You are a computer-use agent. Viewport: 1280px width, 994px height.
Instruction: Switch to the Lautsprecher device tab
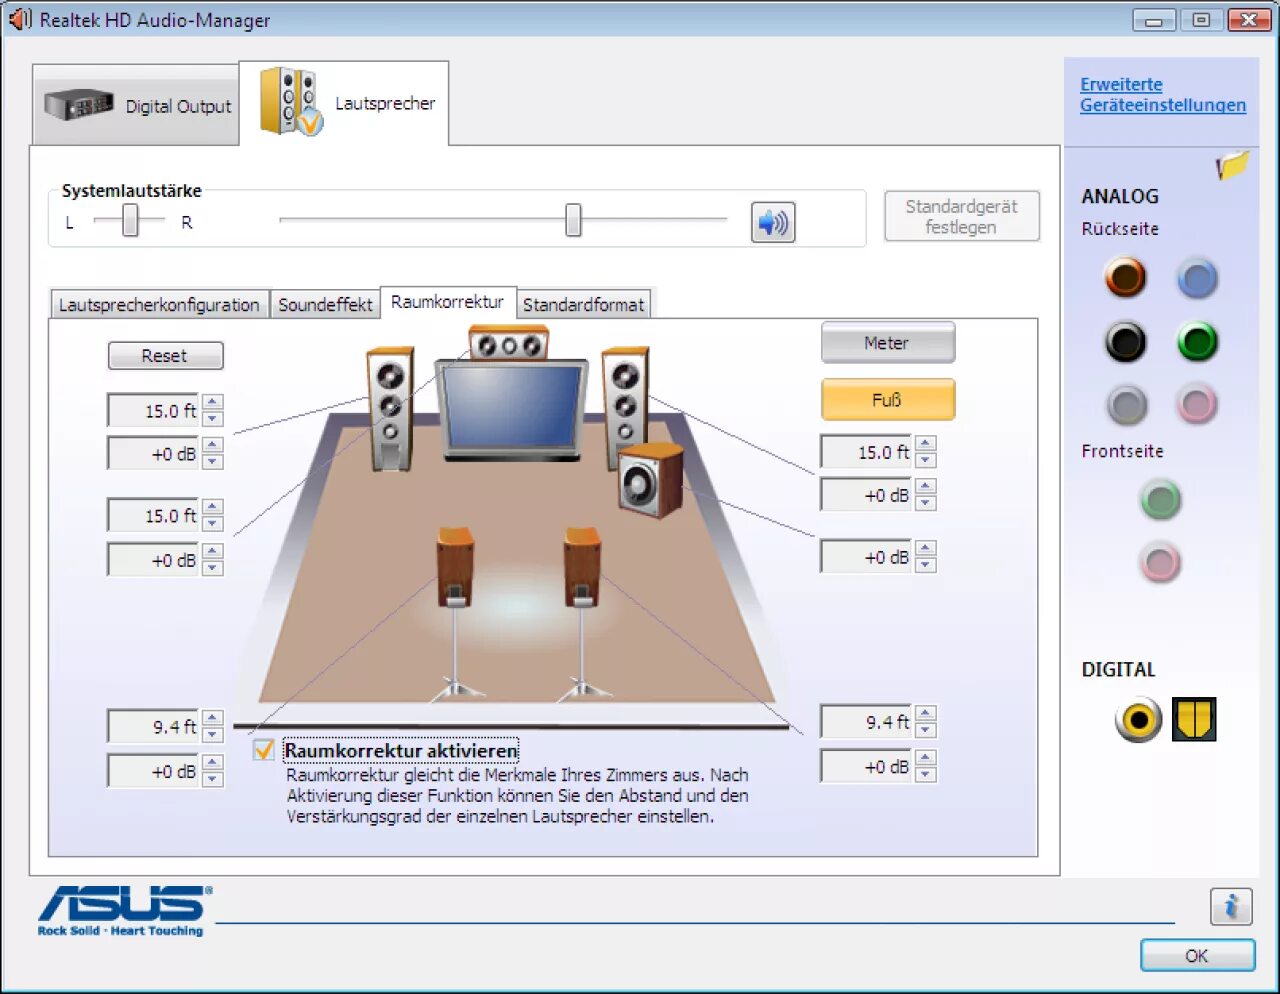[x=345, y=103]
